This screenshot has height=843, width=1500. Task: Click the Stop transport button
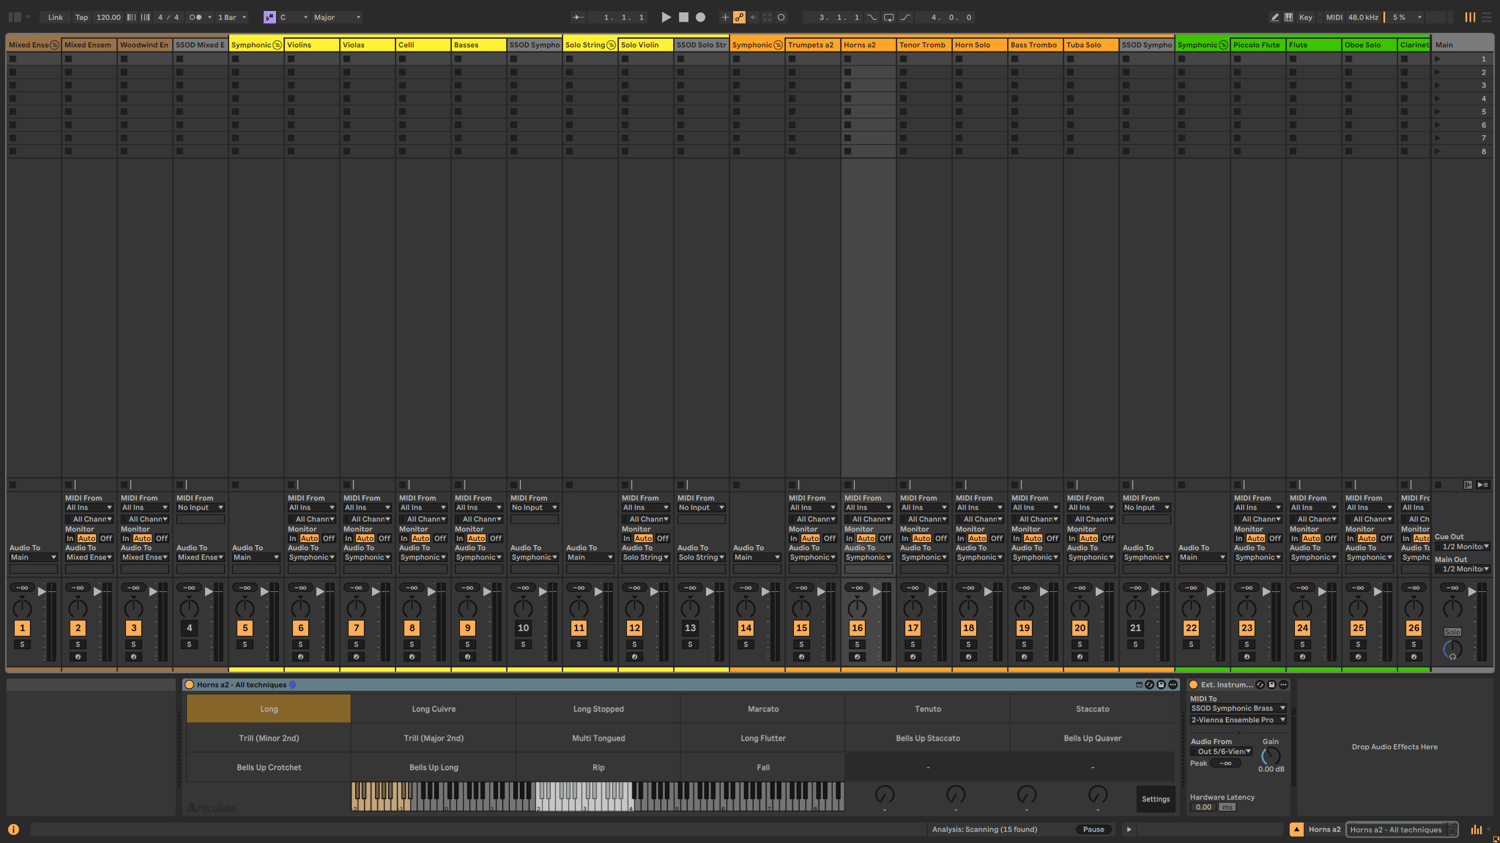683,17
